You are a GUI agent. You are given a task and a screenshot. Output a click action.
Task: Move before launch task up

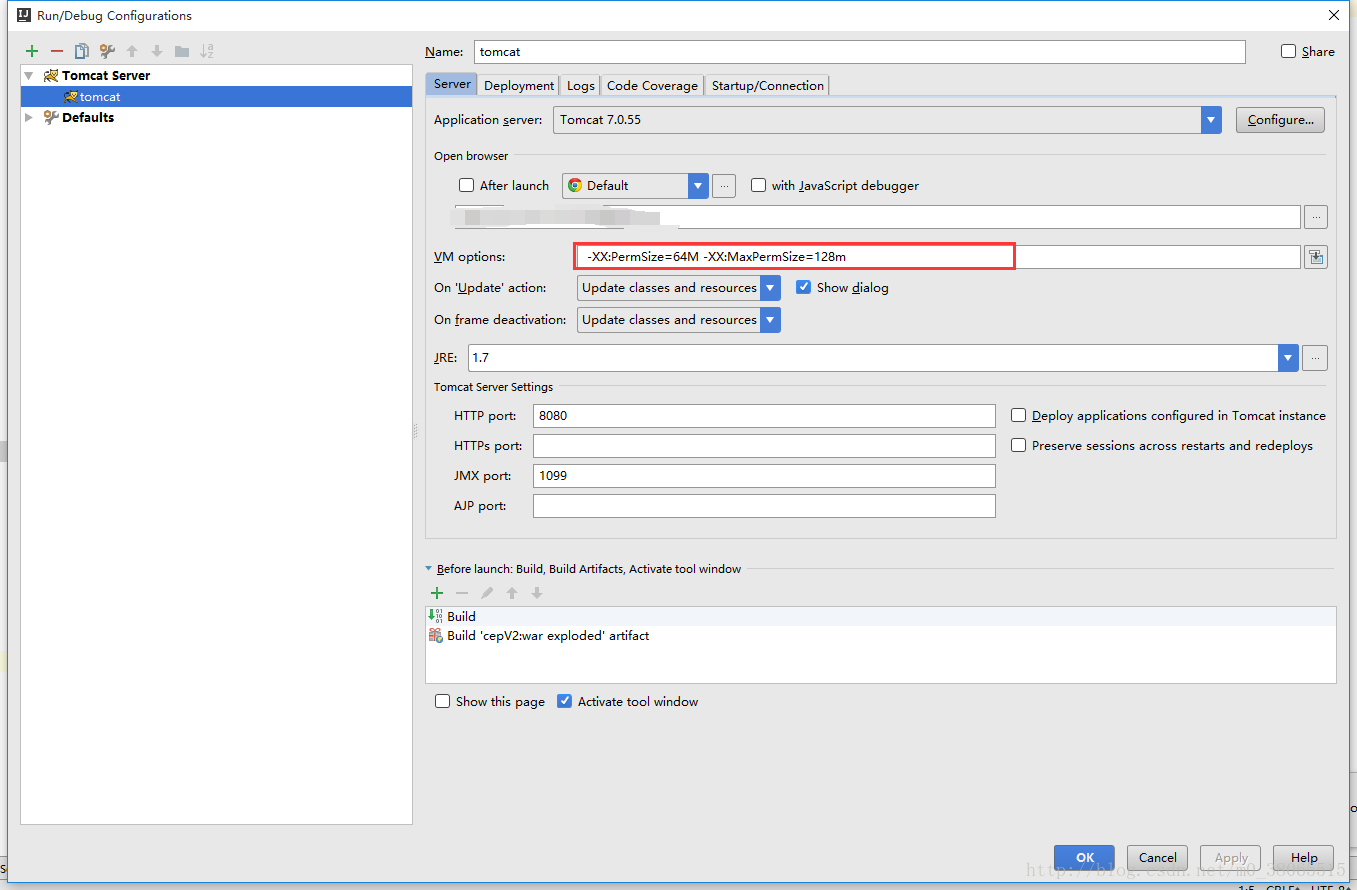(512, 593)
